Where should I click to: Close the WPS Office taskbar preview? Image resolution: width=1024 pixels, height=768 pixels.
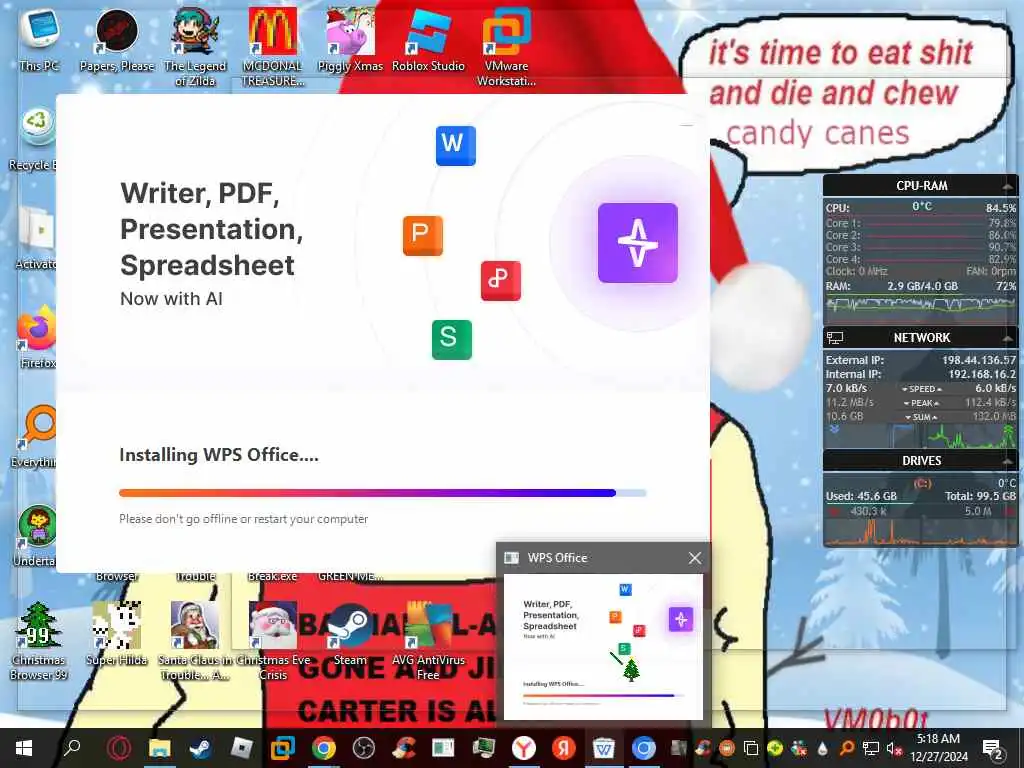click(x=695, y=558)
